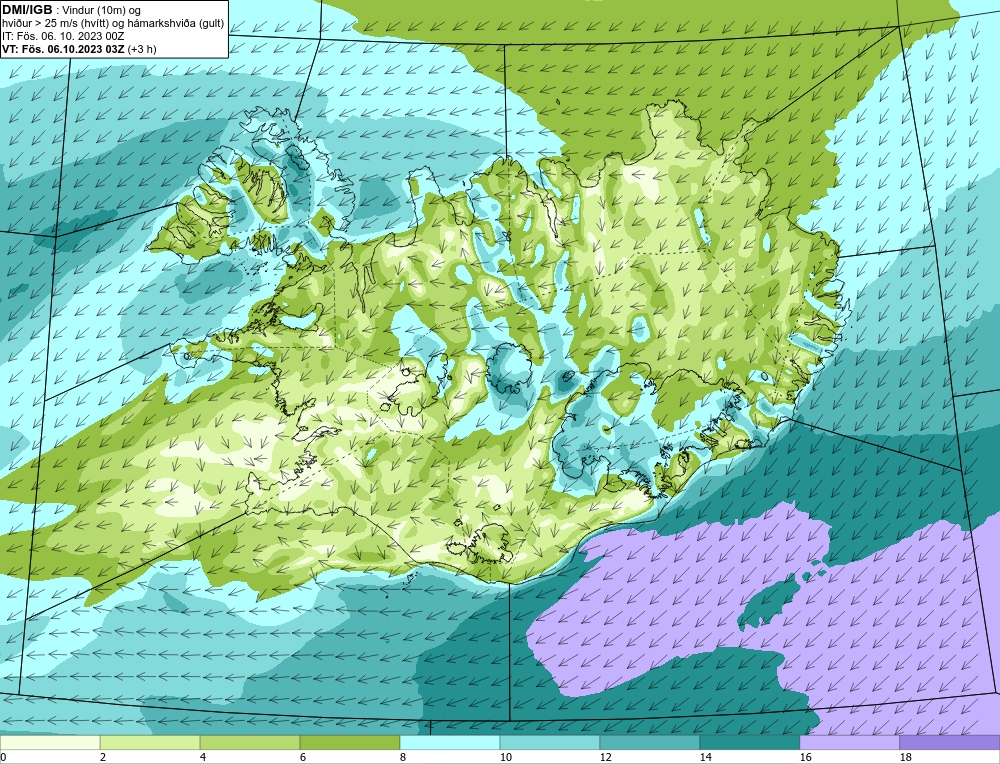This screenshot has width=1000, height=764.
Task: Click the 'IT: Fös. 06. 10. 2023 00Z' line
Action: tap(62, 36)
